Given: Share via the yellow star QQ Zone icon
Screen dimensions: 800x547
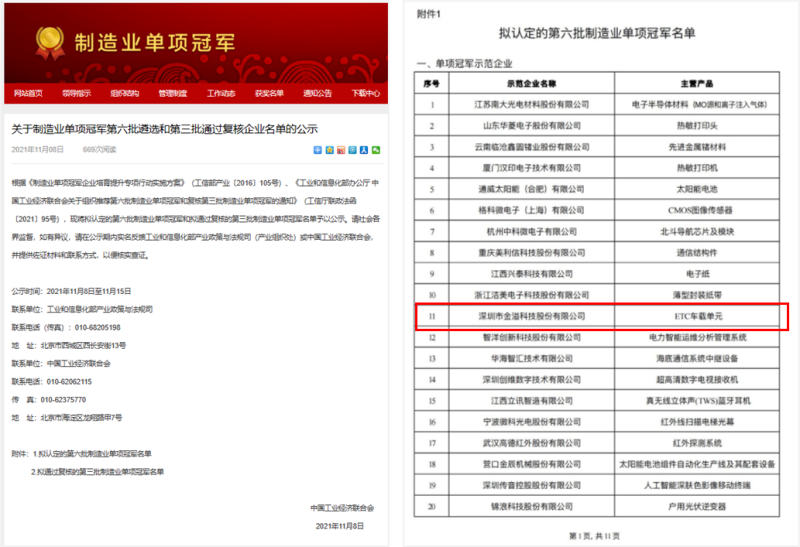Looking at the screenshot, I should 330,150.
